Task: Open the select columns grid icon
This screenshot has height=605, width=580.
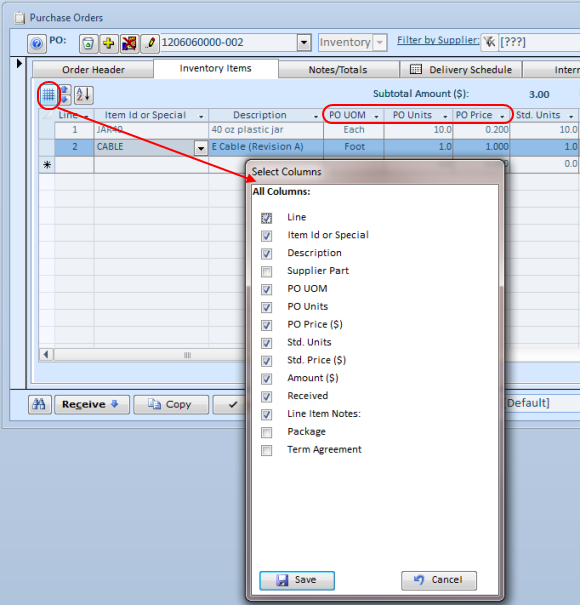Action: tap(49, 95)
